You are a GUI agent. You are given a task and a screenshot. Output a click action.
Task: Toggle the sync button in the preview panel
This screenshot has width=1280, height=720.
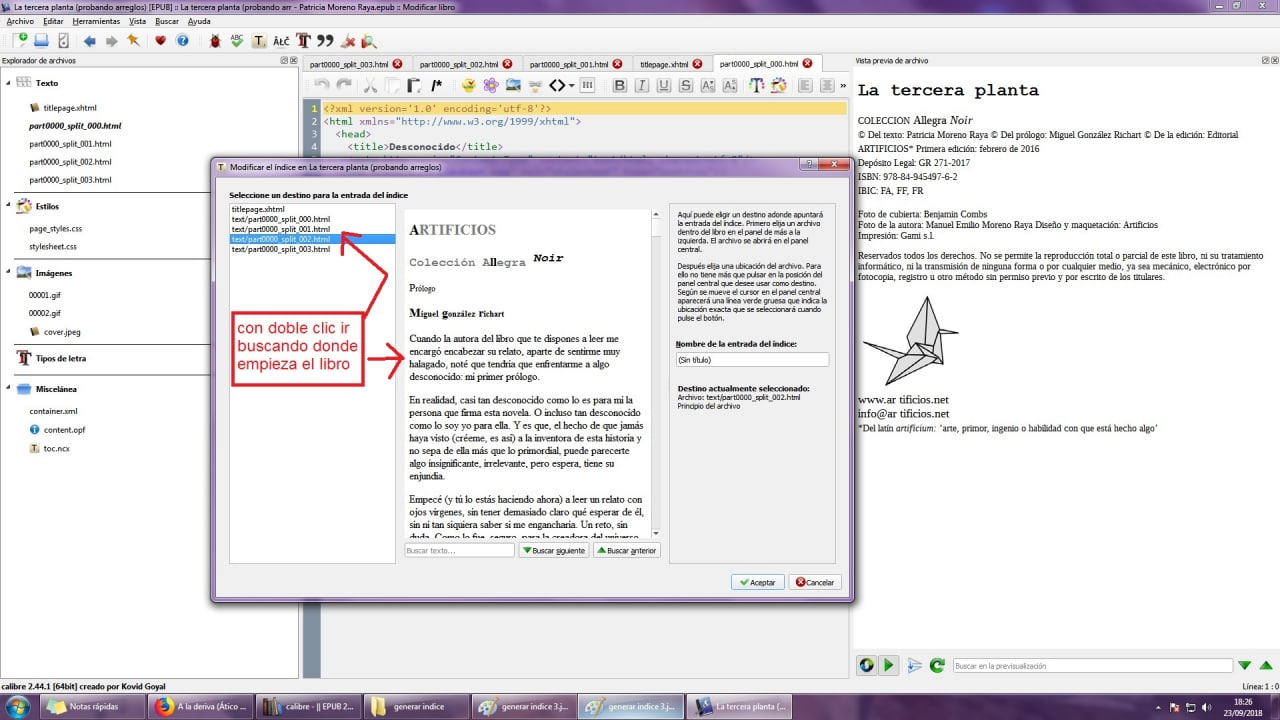(867, 665)
